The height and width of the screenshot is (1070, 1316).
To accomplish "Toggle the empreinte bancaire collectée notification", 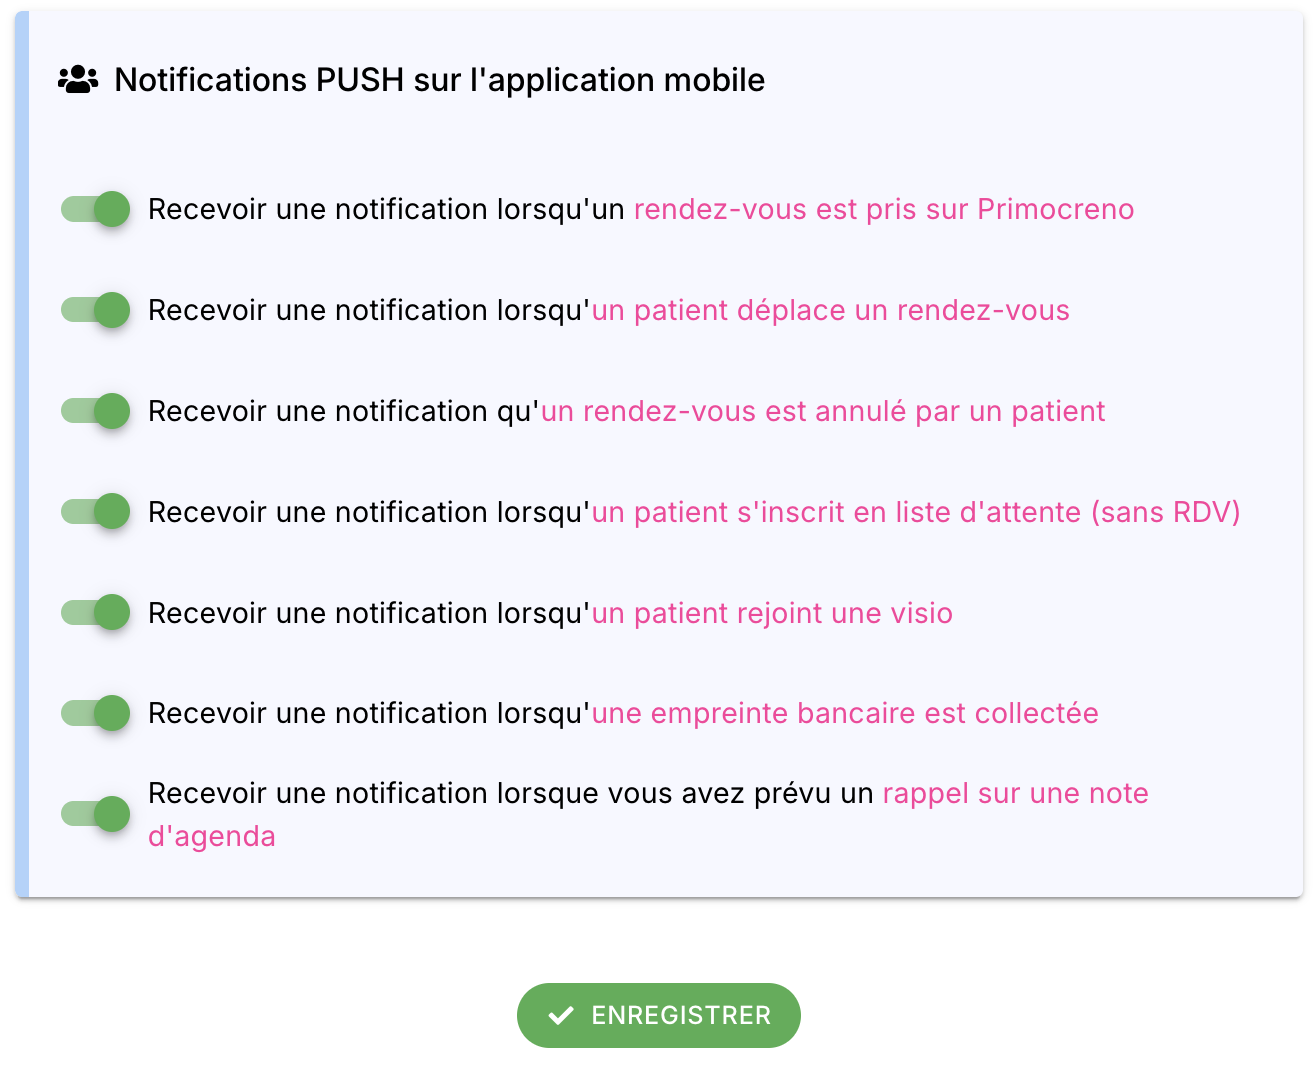I will point(96,713).
